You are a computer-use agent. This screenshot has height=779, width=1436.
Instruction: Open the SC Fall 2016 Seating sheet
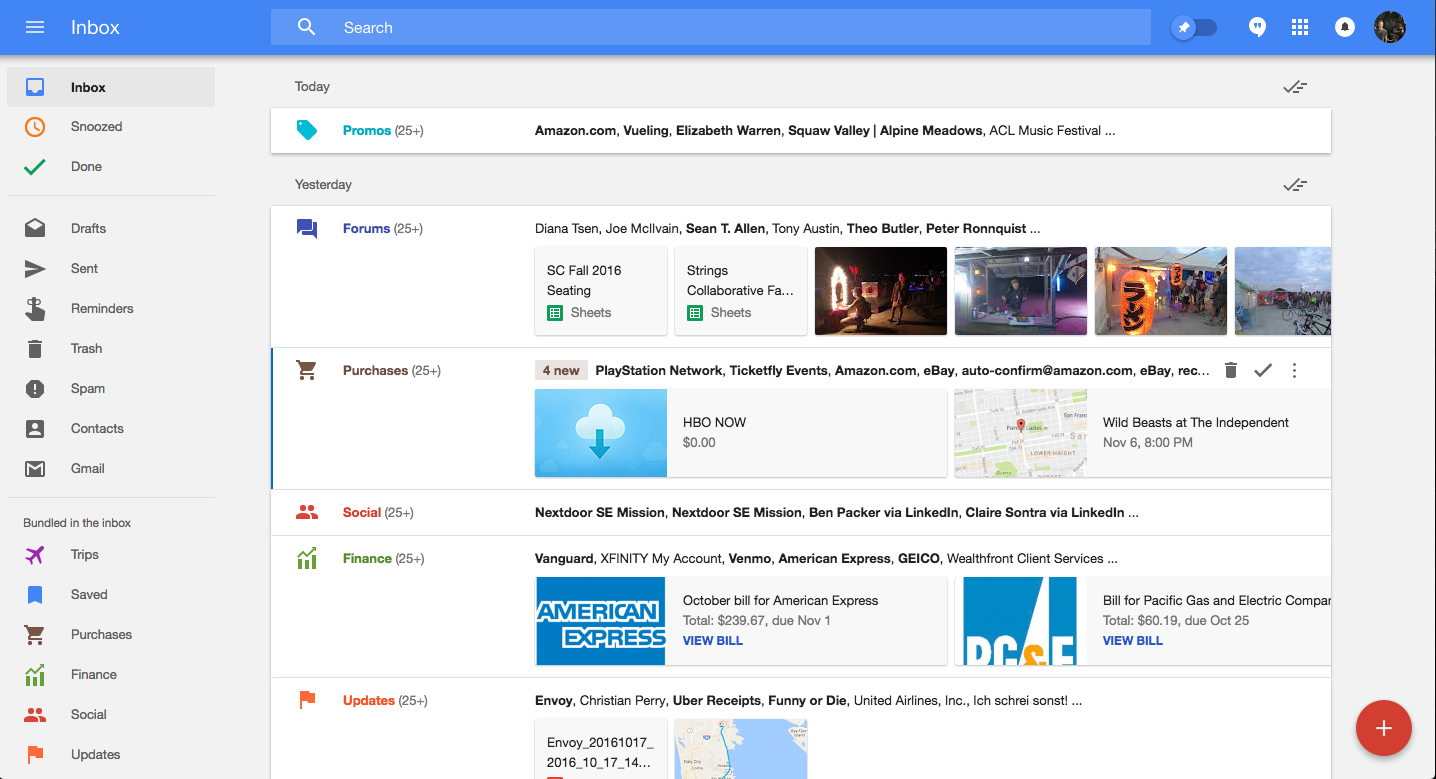coord(601,291)
